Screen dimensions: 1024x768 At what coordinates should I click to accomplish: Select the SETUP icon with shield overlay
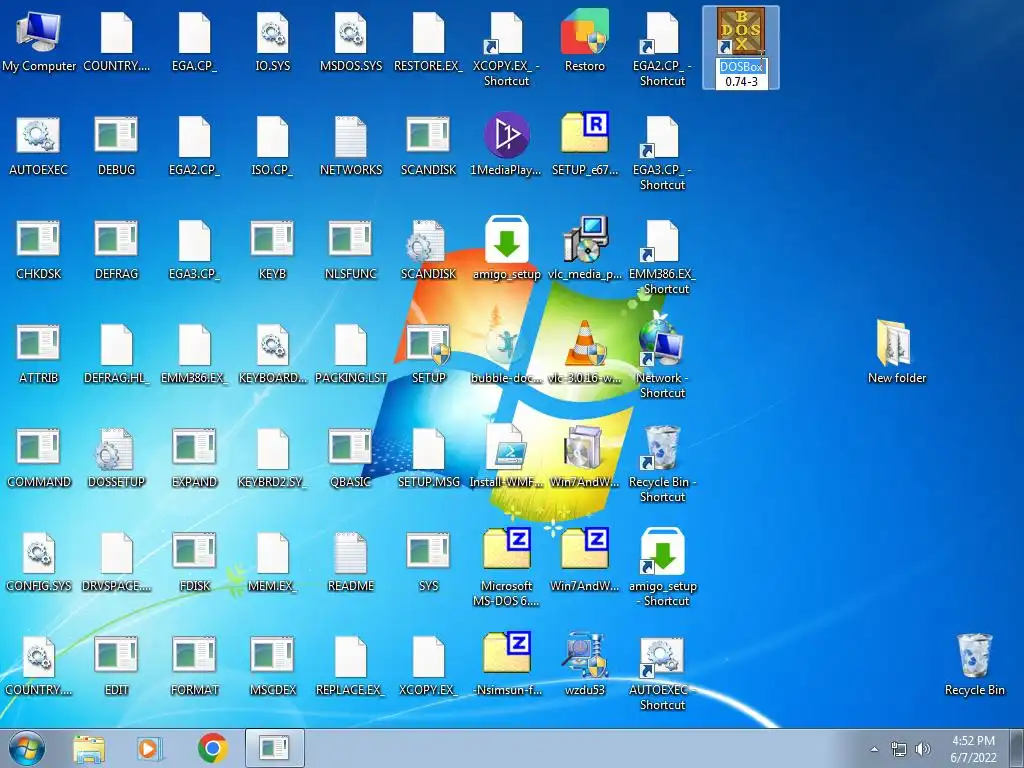428,344
